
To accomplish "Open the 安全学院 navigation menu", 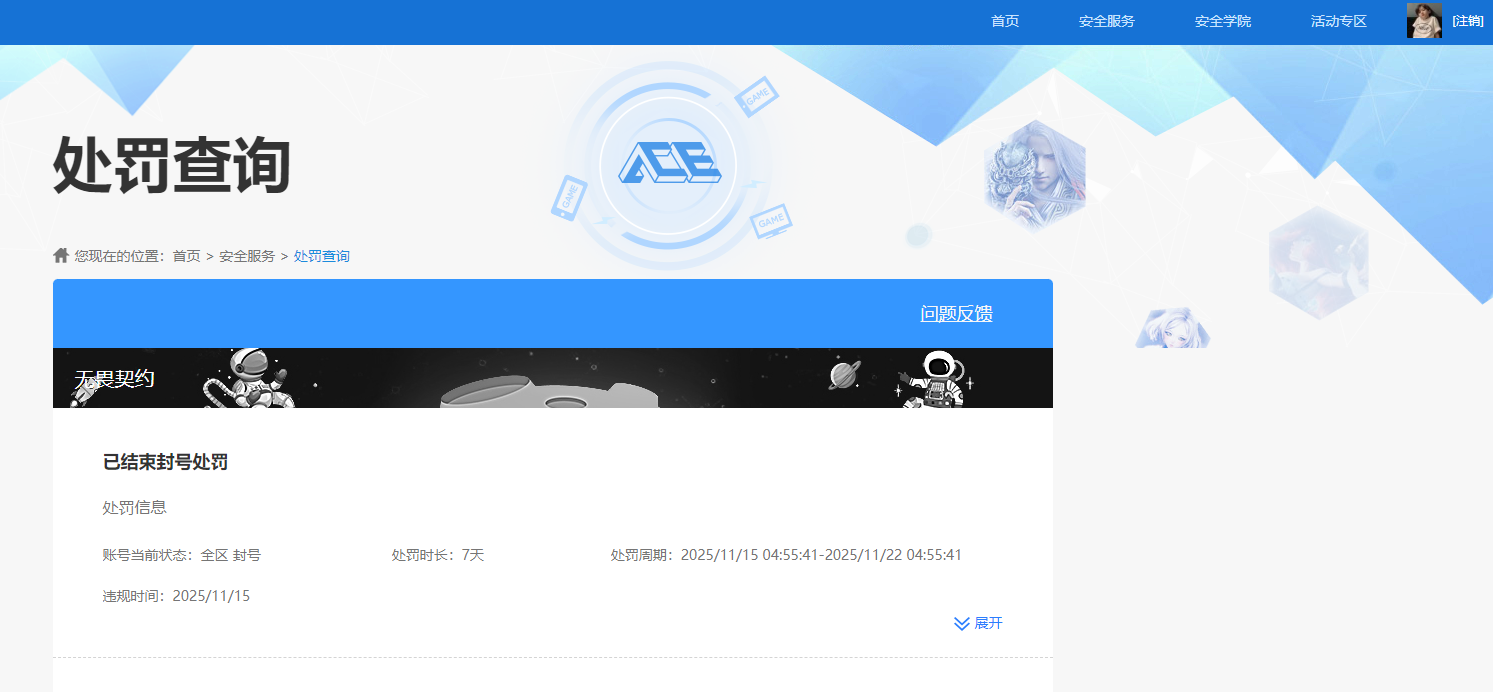I will [1222, 21].
